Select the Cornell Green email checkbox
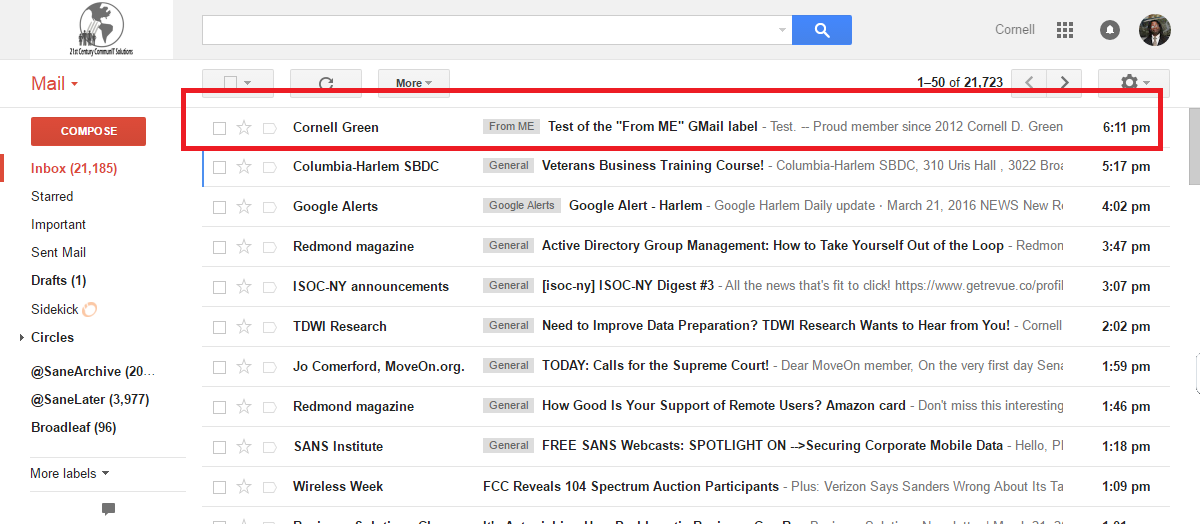This screenshot has width=1200, height=524. (219, 127)
